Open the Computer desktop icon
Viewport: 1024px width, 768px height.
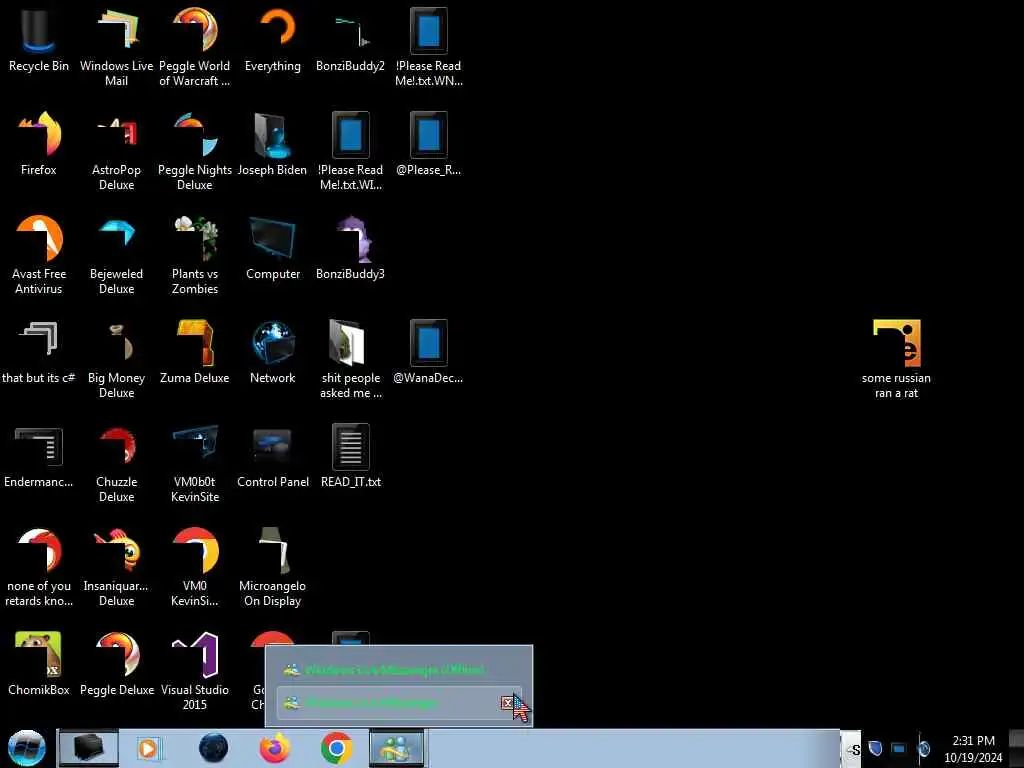[x=273, y=248]
